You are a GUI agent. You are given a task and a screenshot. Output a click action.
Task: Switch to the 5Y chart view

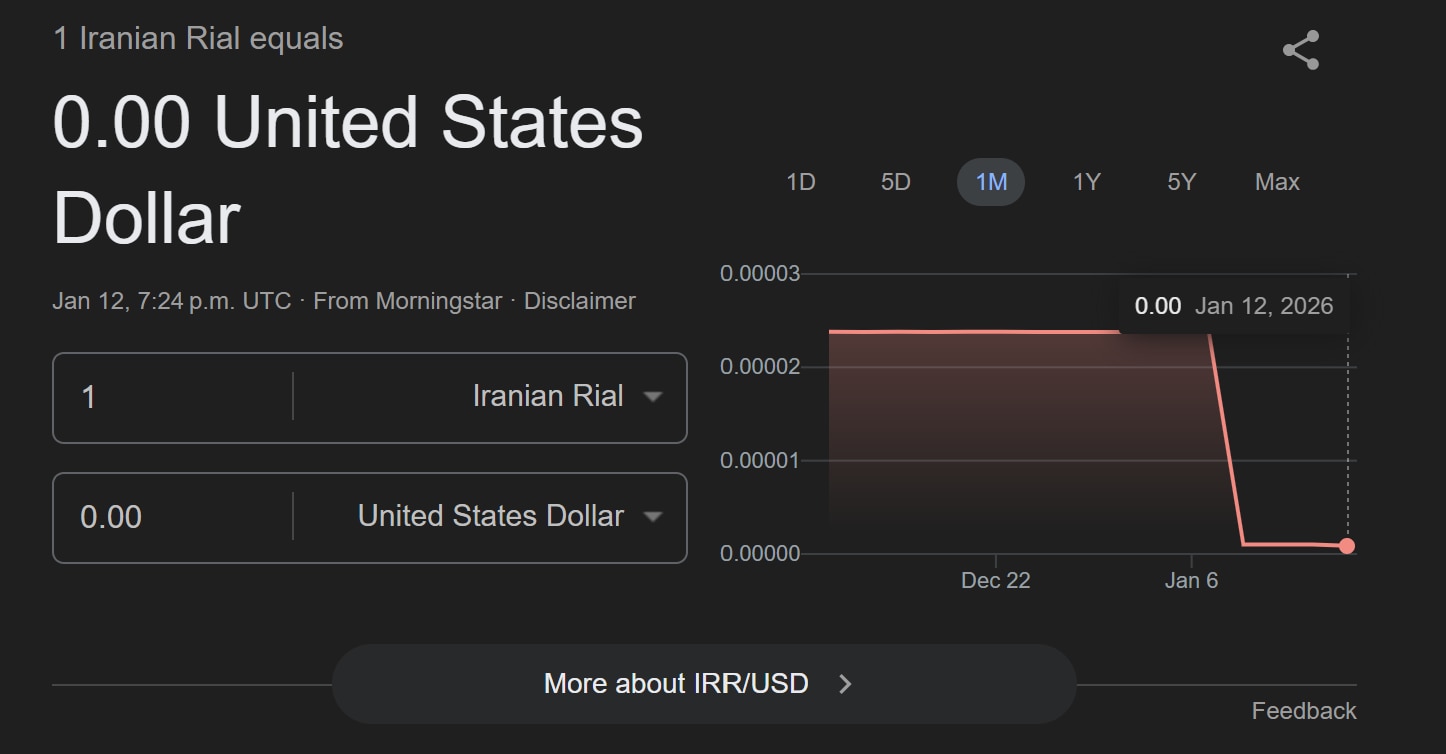point(1181,182)
